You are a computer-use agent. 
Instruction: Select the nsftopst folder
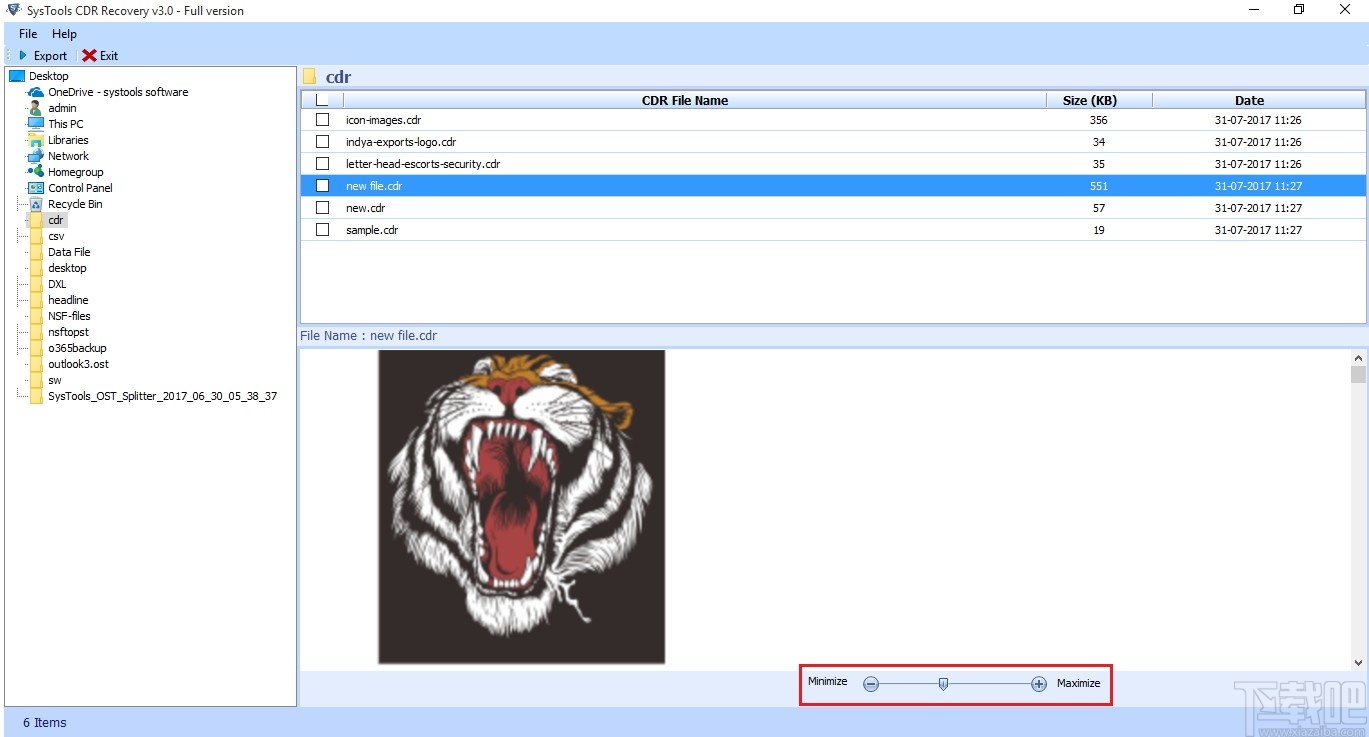click(x=68, y=332)
